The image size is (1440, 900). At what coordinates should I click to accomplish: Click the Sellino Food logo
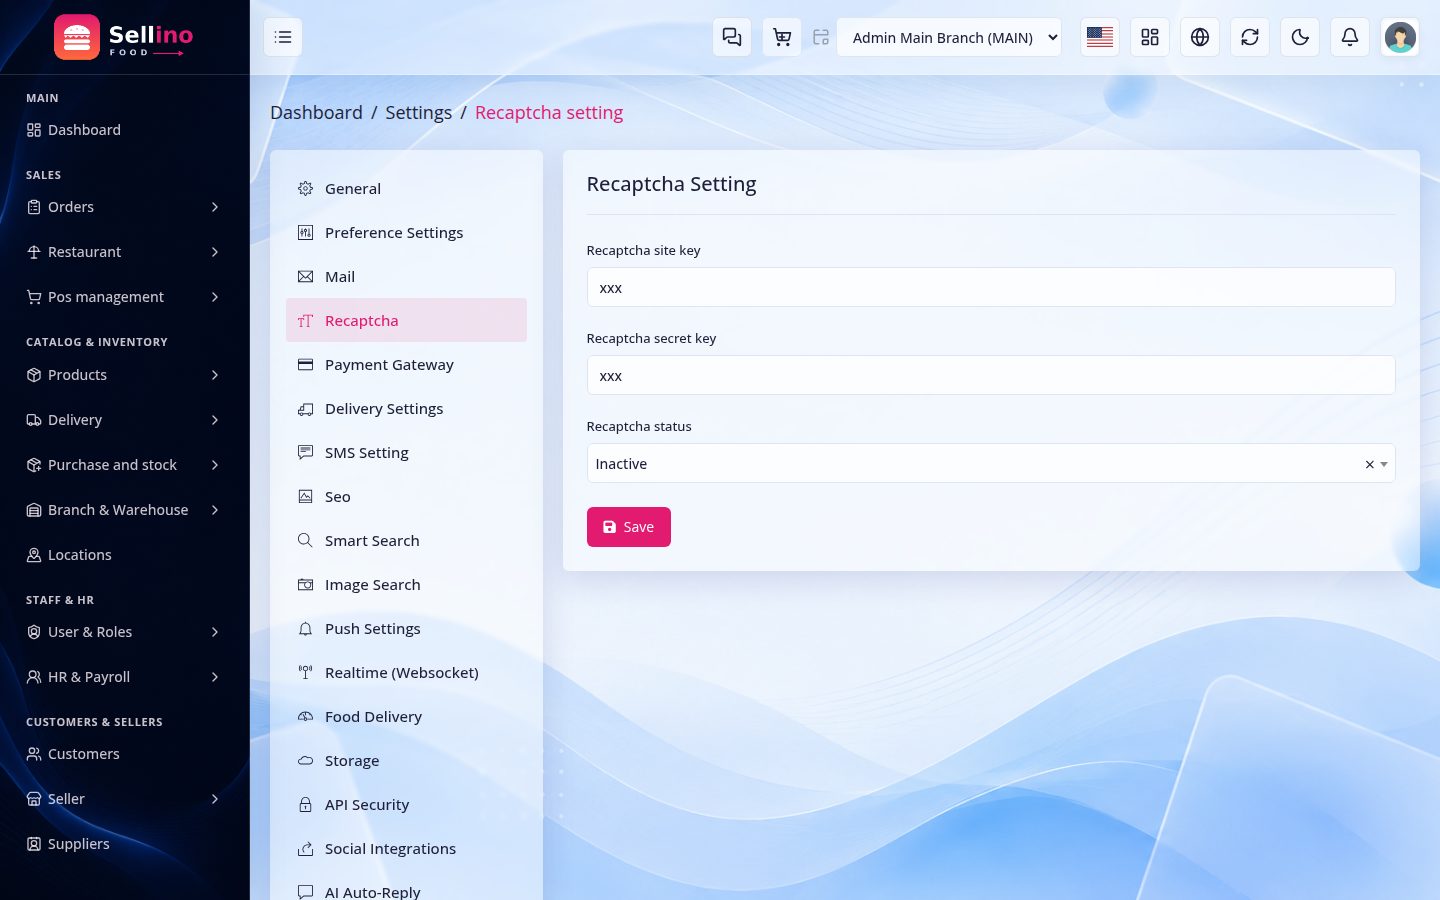tap(124, 37)
